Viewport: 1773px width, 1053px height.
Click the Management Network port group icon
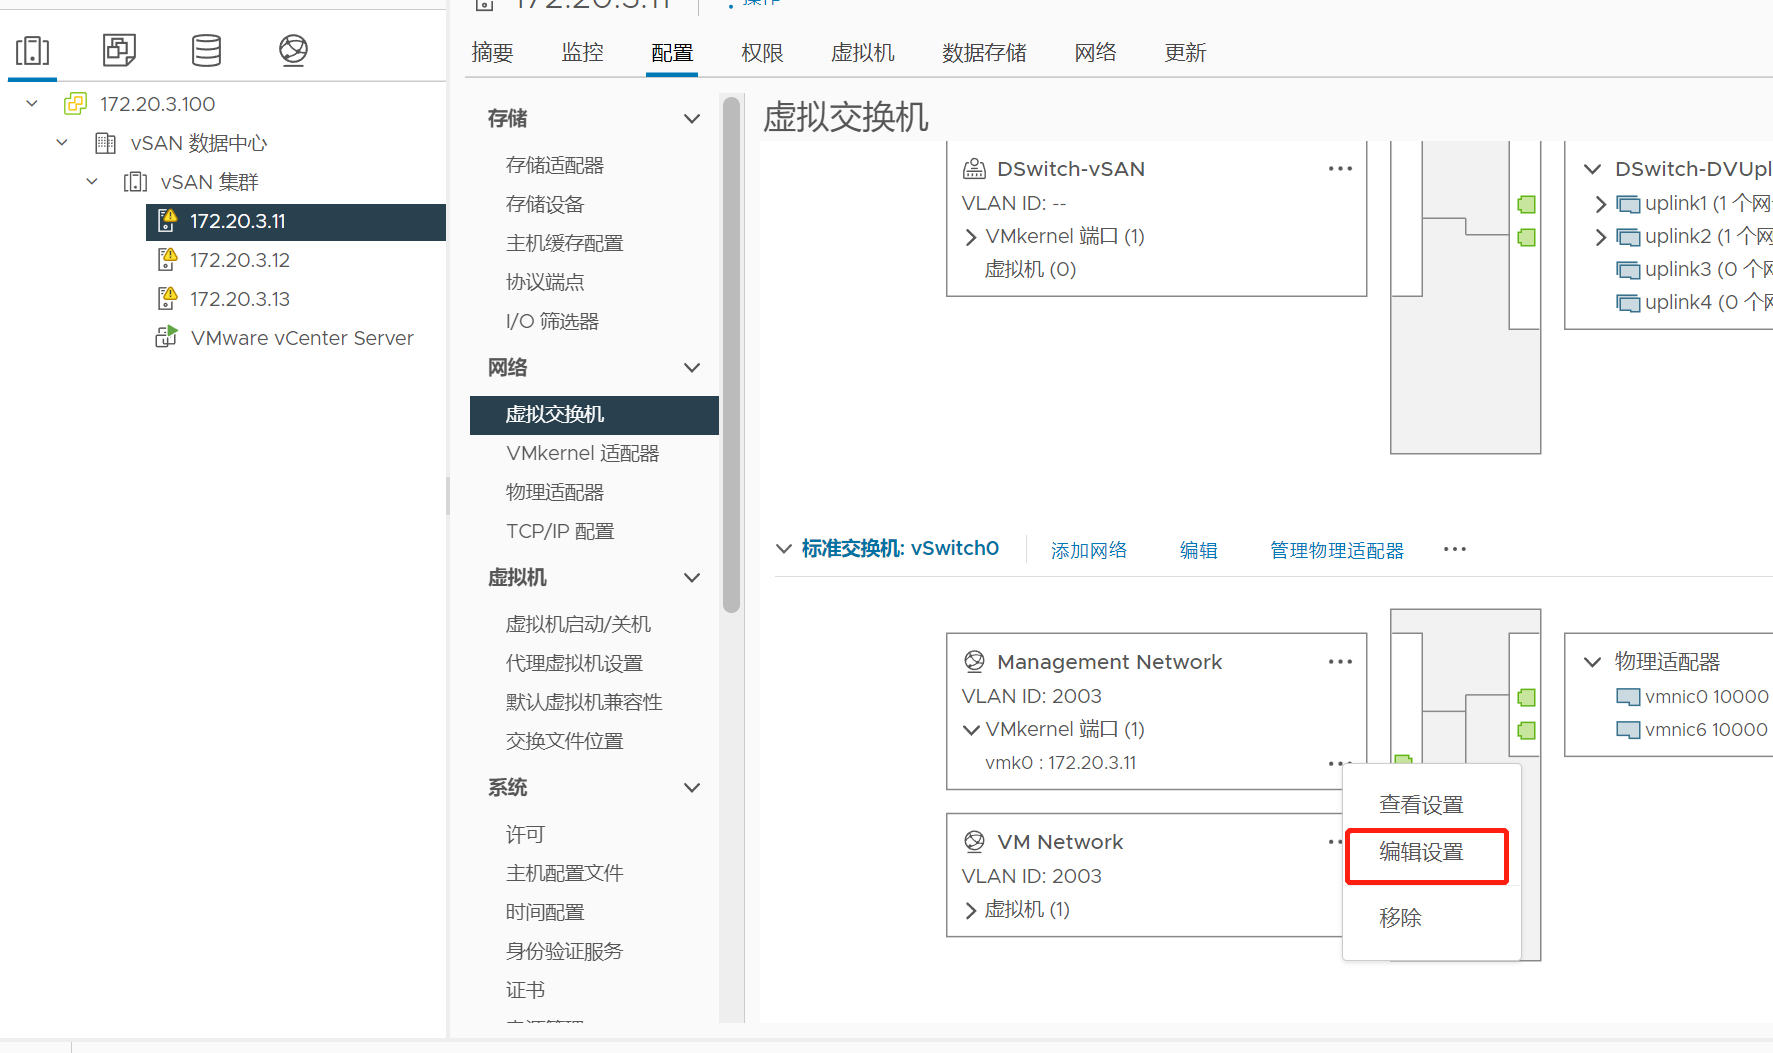click(x=974, y=661)
